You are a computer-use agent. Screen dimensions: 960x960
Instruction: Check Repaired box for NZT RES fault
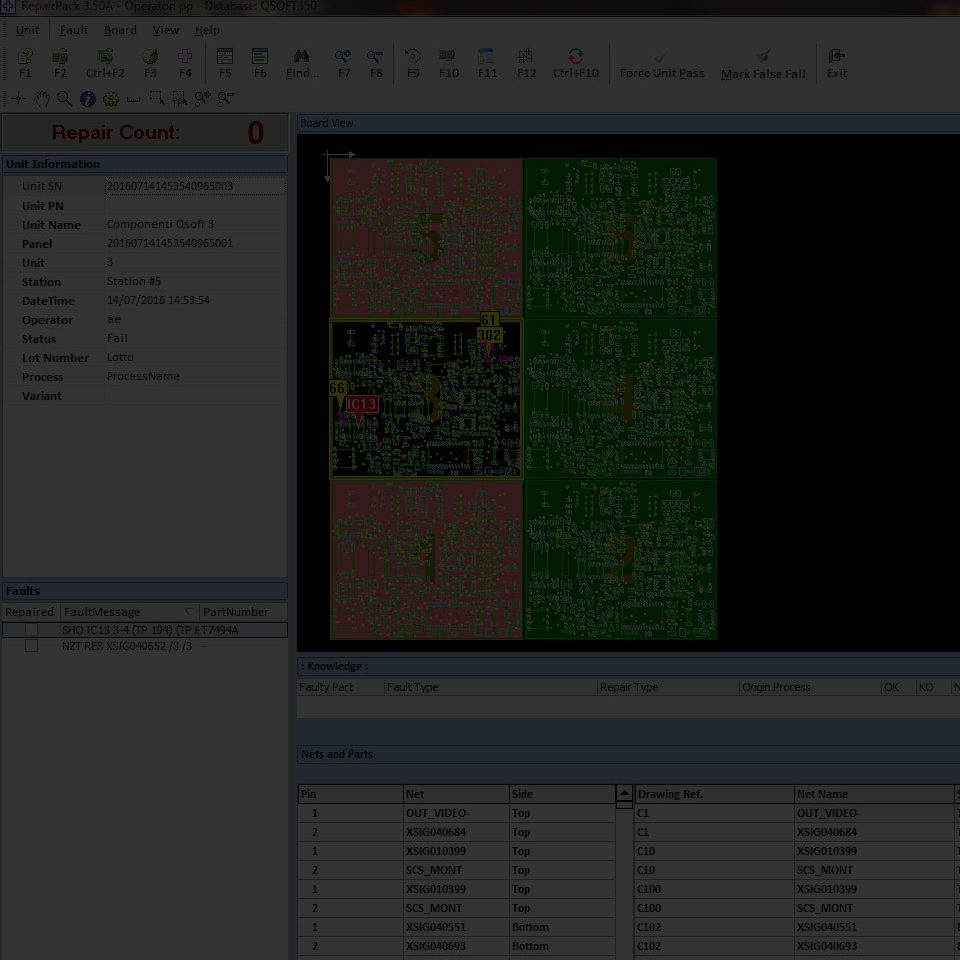[32, 646]
